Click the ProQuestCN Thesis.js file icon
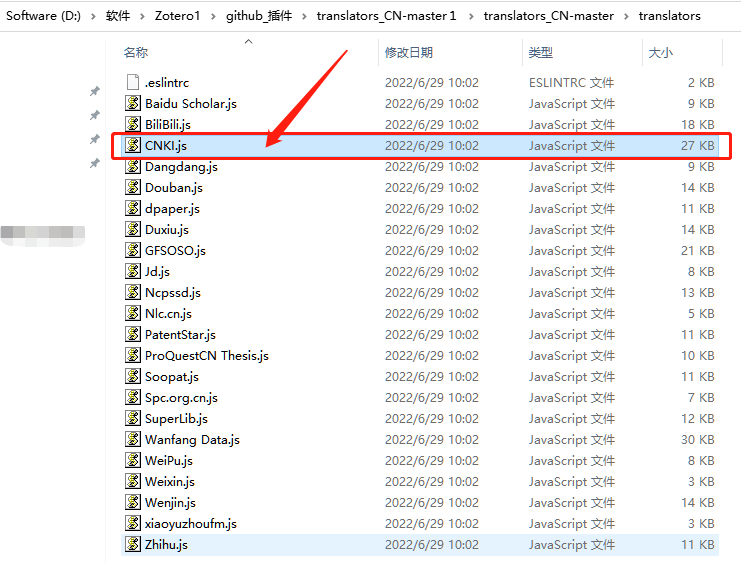 pyautogui.click(x=133, y=355)
